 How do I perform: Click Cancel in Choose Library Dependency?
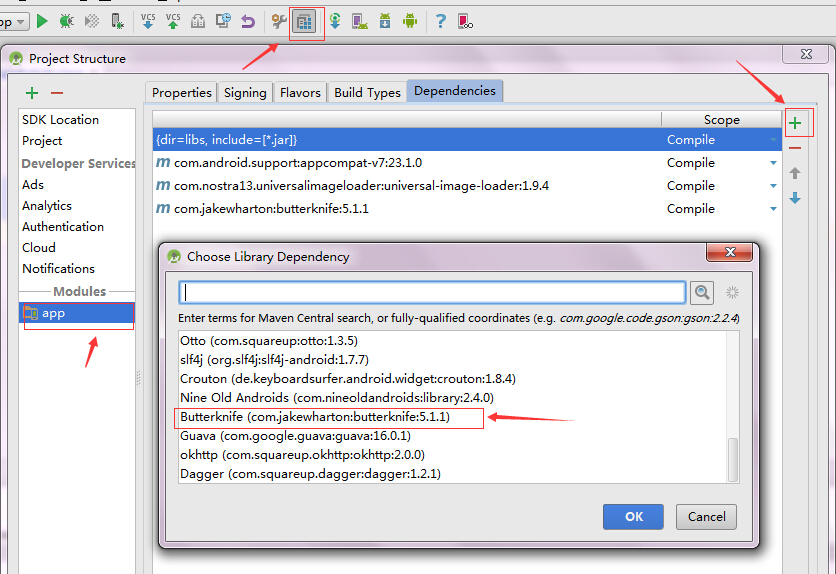[706, 516]
